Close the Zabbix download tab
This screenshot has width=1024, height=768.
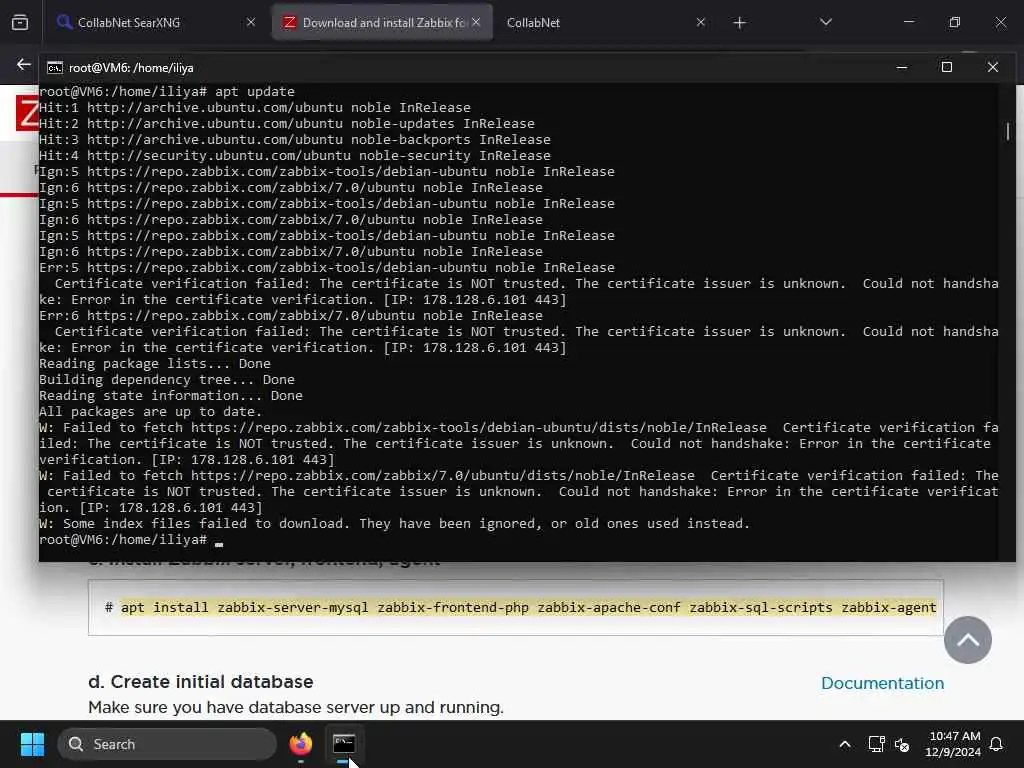click(476, 22)
